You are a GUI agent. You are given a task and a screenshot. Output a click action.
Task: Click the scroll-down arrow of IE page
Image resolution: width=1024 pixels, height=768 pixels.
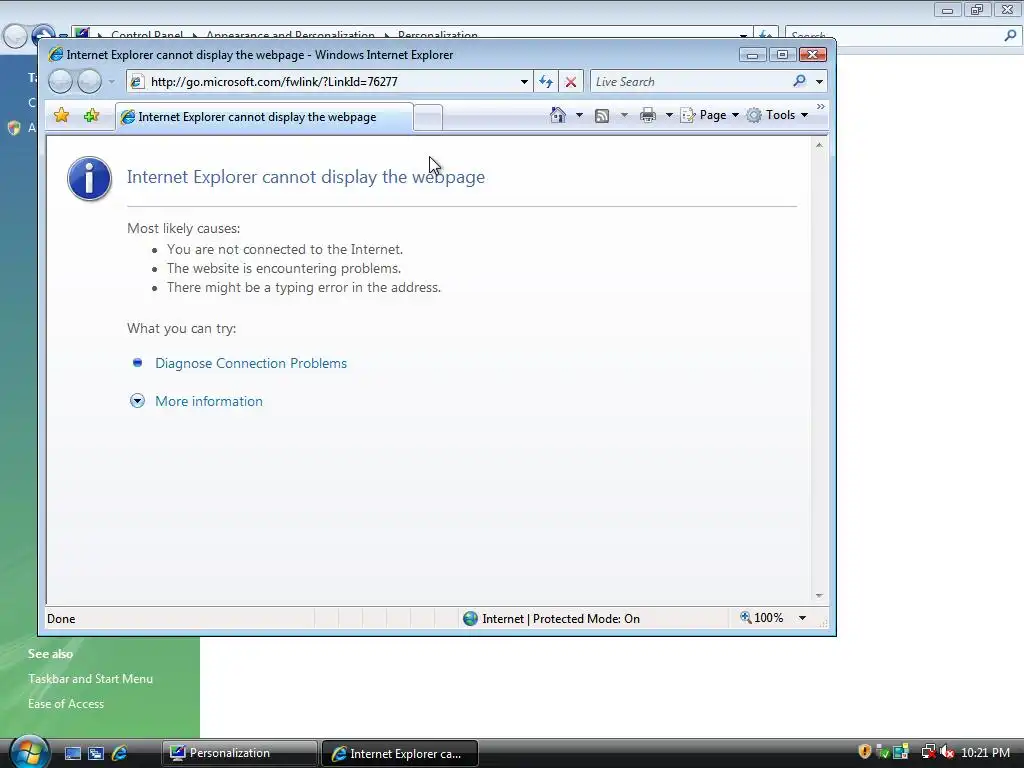(x=819, y=596)
